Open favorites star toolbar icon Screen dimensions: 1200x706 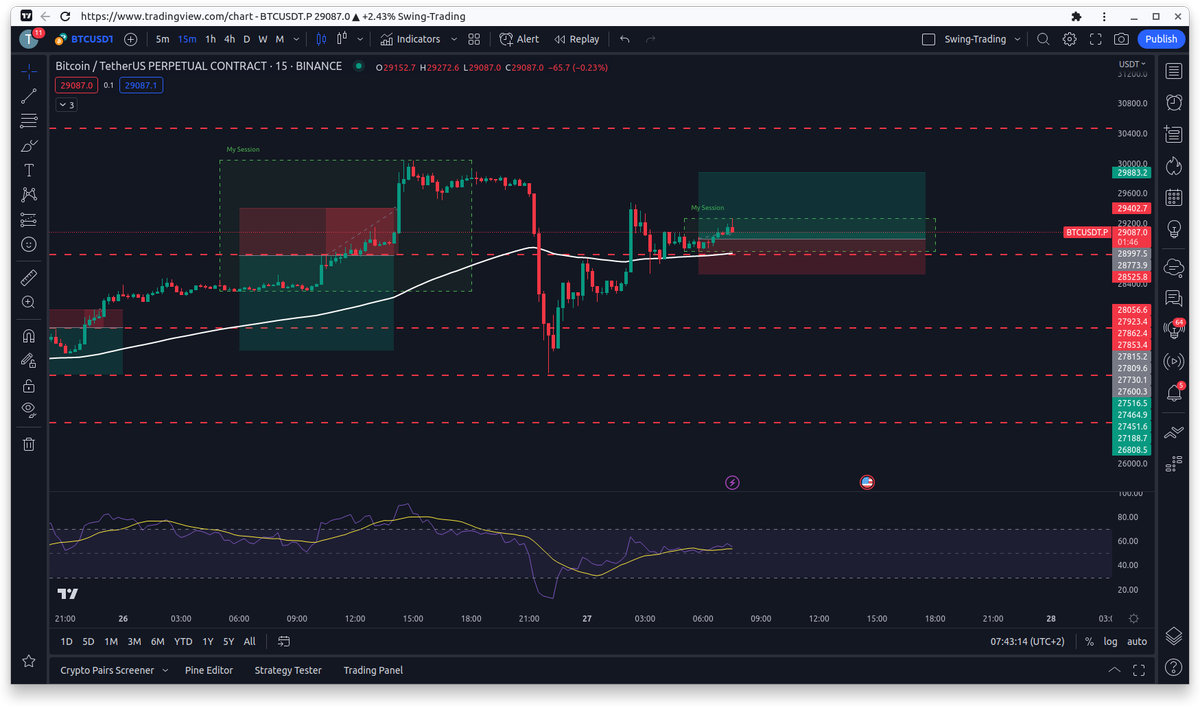point(28,661)
